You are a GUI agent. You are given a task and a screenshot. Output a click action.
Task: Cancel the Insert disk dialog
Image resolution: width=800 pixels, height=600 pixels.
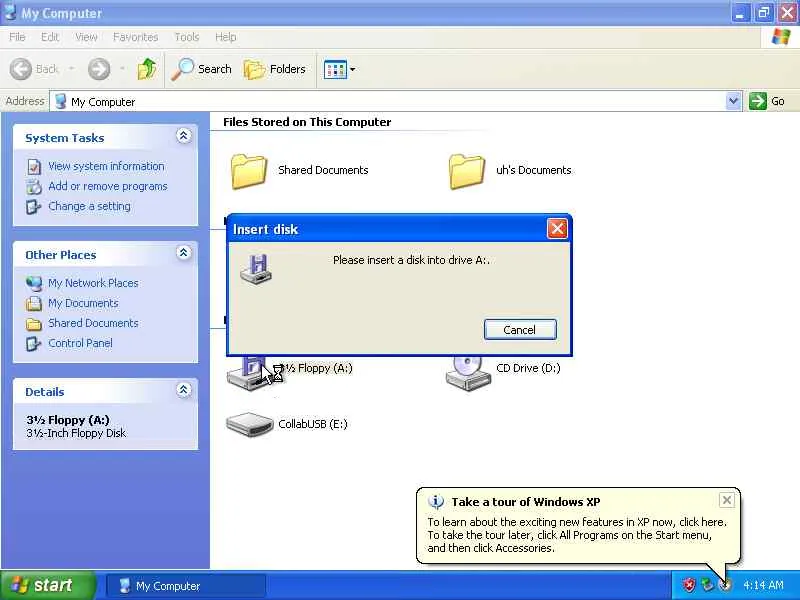tap(520, 330)
